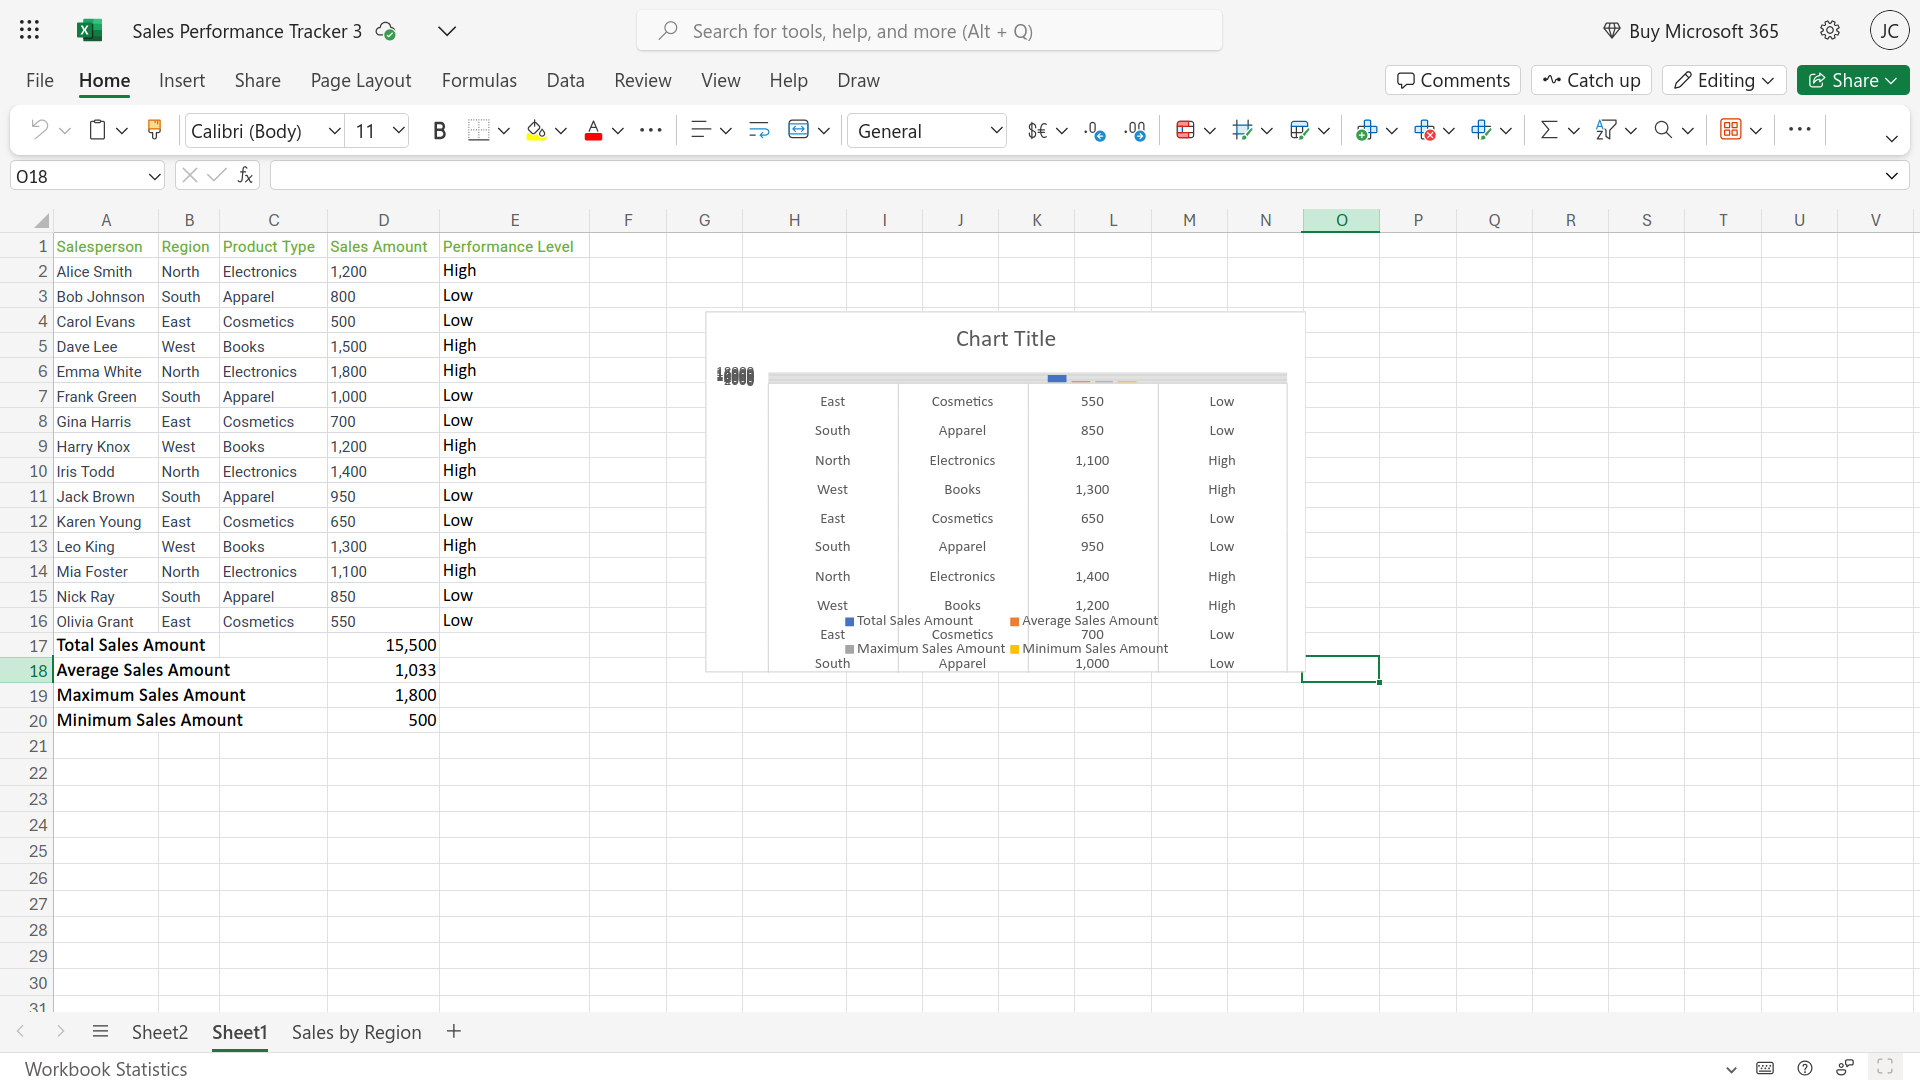Click the Format Painter icon
This screenshot has width=1920, height=1080.
(154, 130)
